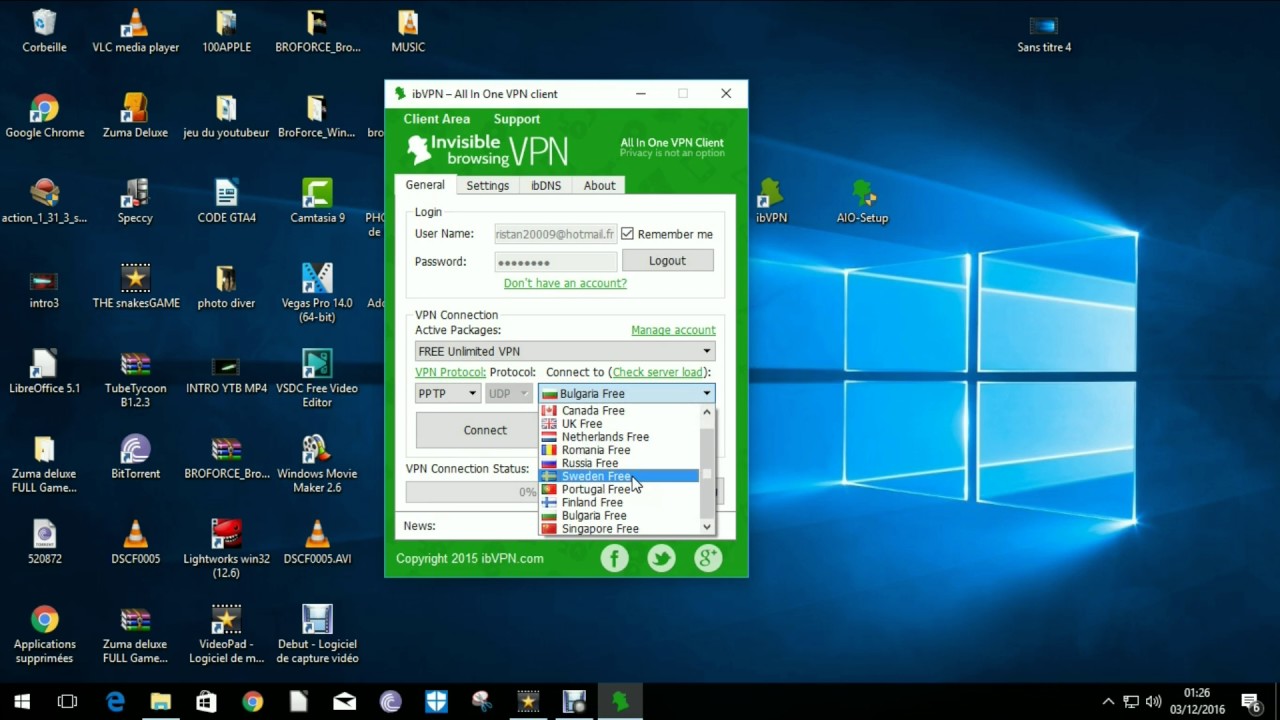
Task: Open File Explorer from the taskbar
Action: (161, 702)
